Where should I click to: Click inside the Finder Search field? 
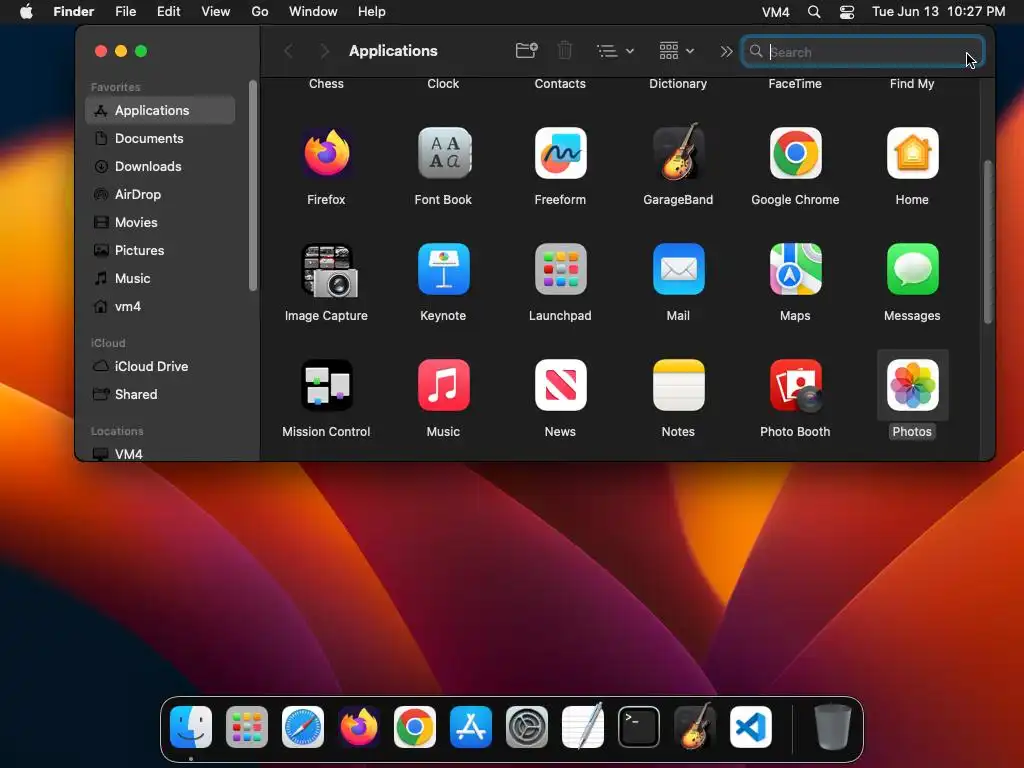[862, 52]
